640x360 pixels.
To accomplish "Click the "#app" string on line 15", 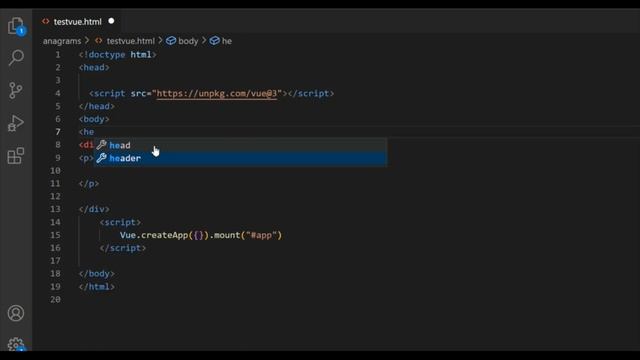I will [261, 235].
